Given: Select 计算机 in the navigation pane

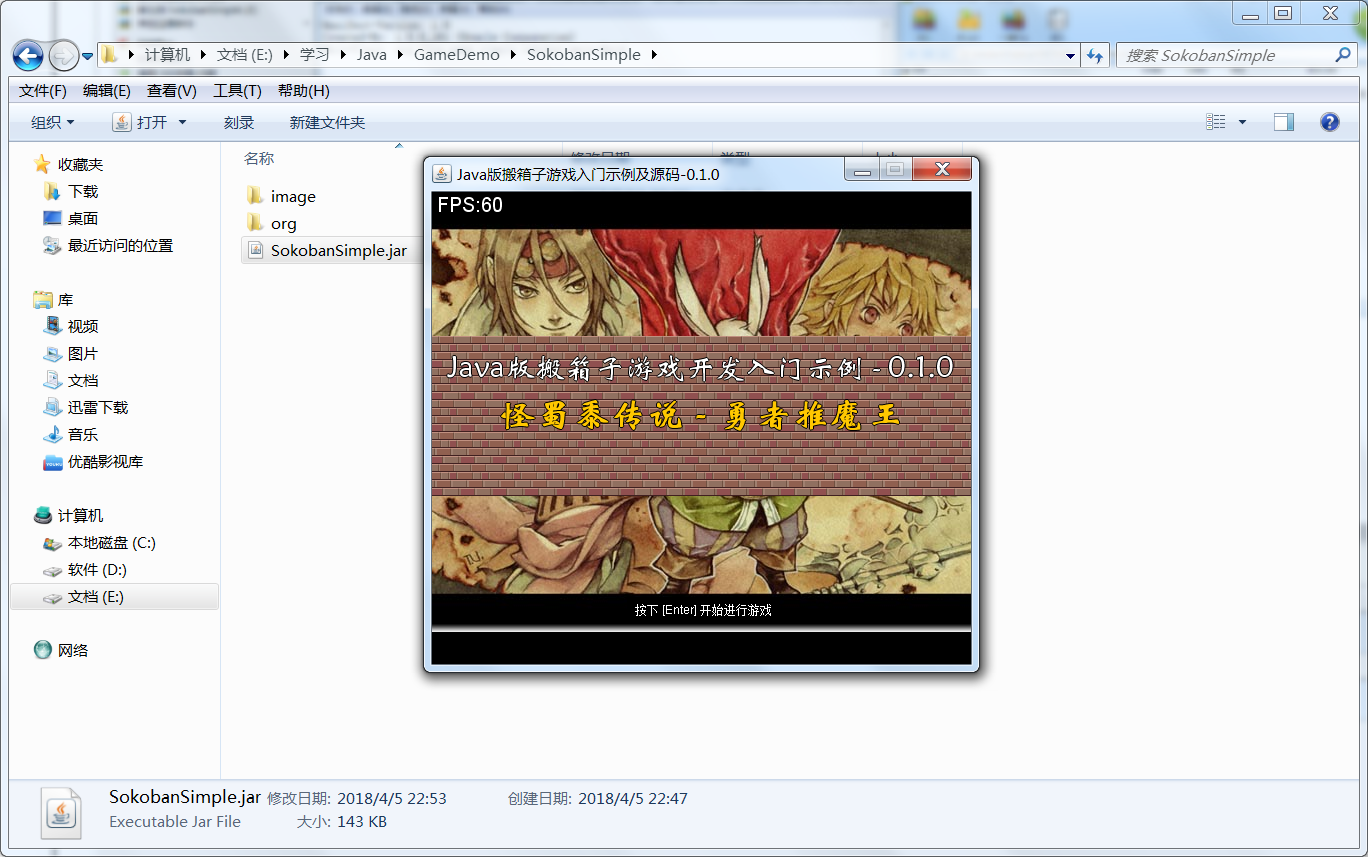Looking at the screenshot, I should pos(80,515).
